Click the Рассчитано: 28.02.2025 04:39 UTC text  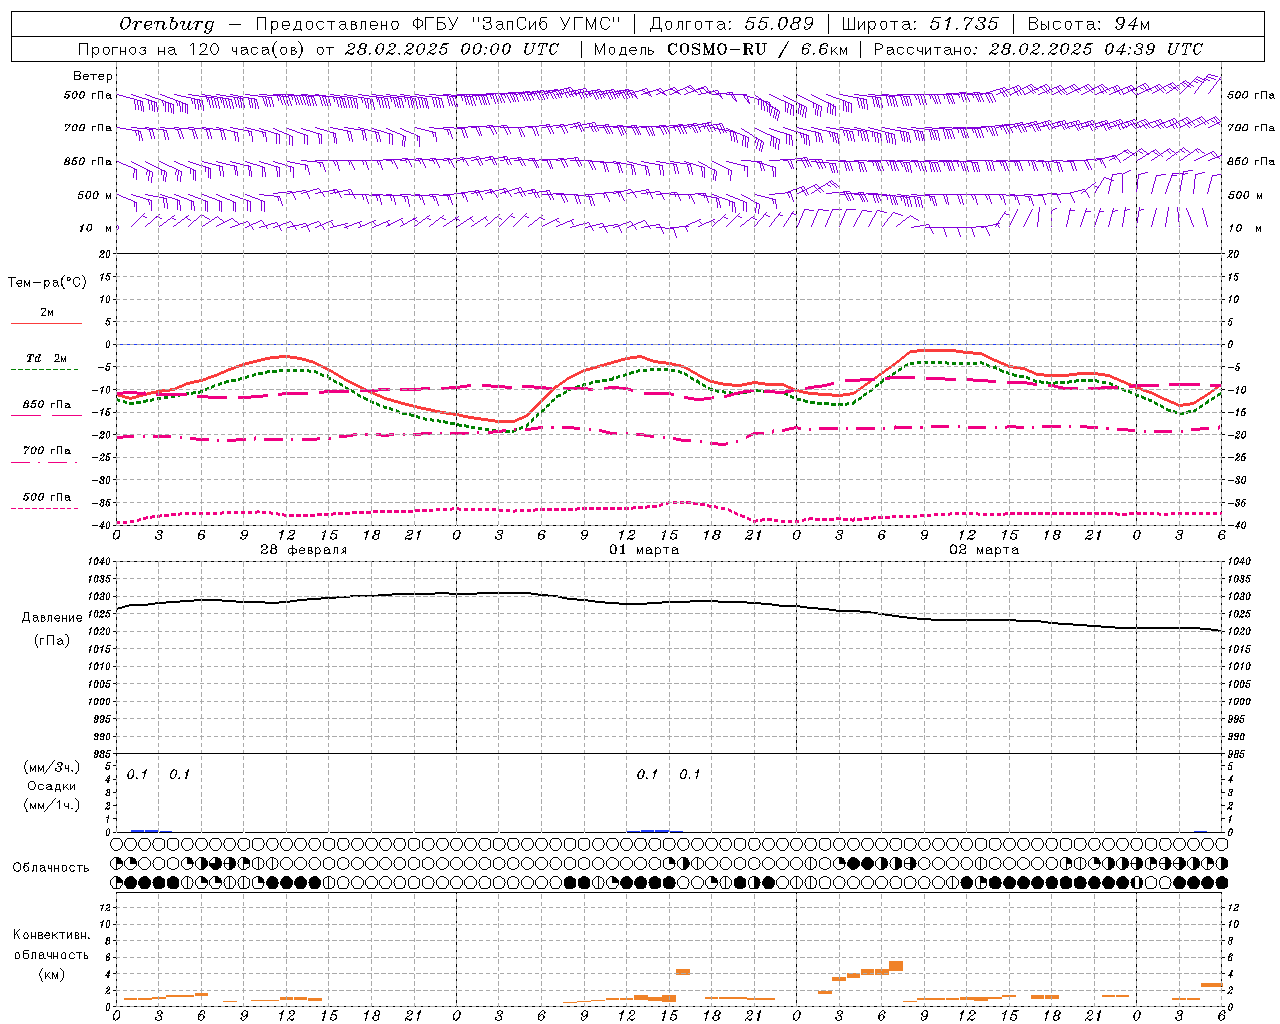tap(1038, 49)
